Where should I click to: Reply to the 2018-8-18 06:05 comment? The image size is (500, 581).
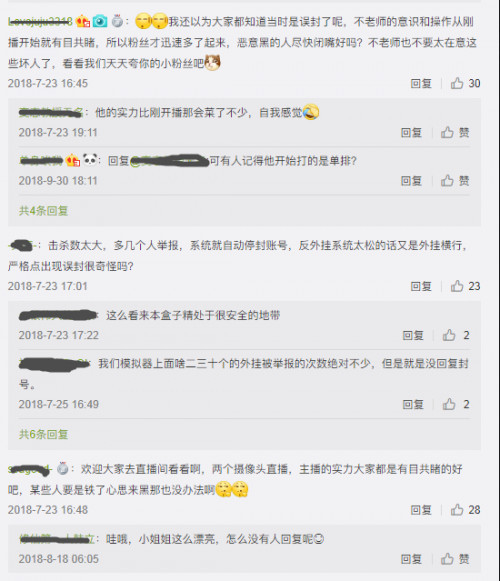tap(411, 559)
